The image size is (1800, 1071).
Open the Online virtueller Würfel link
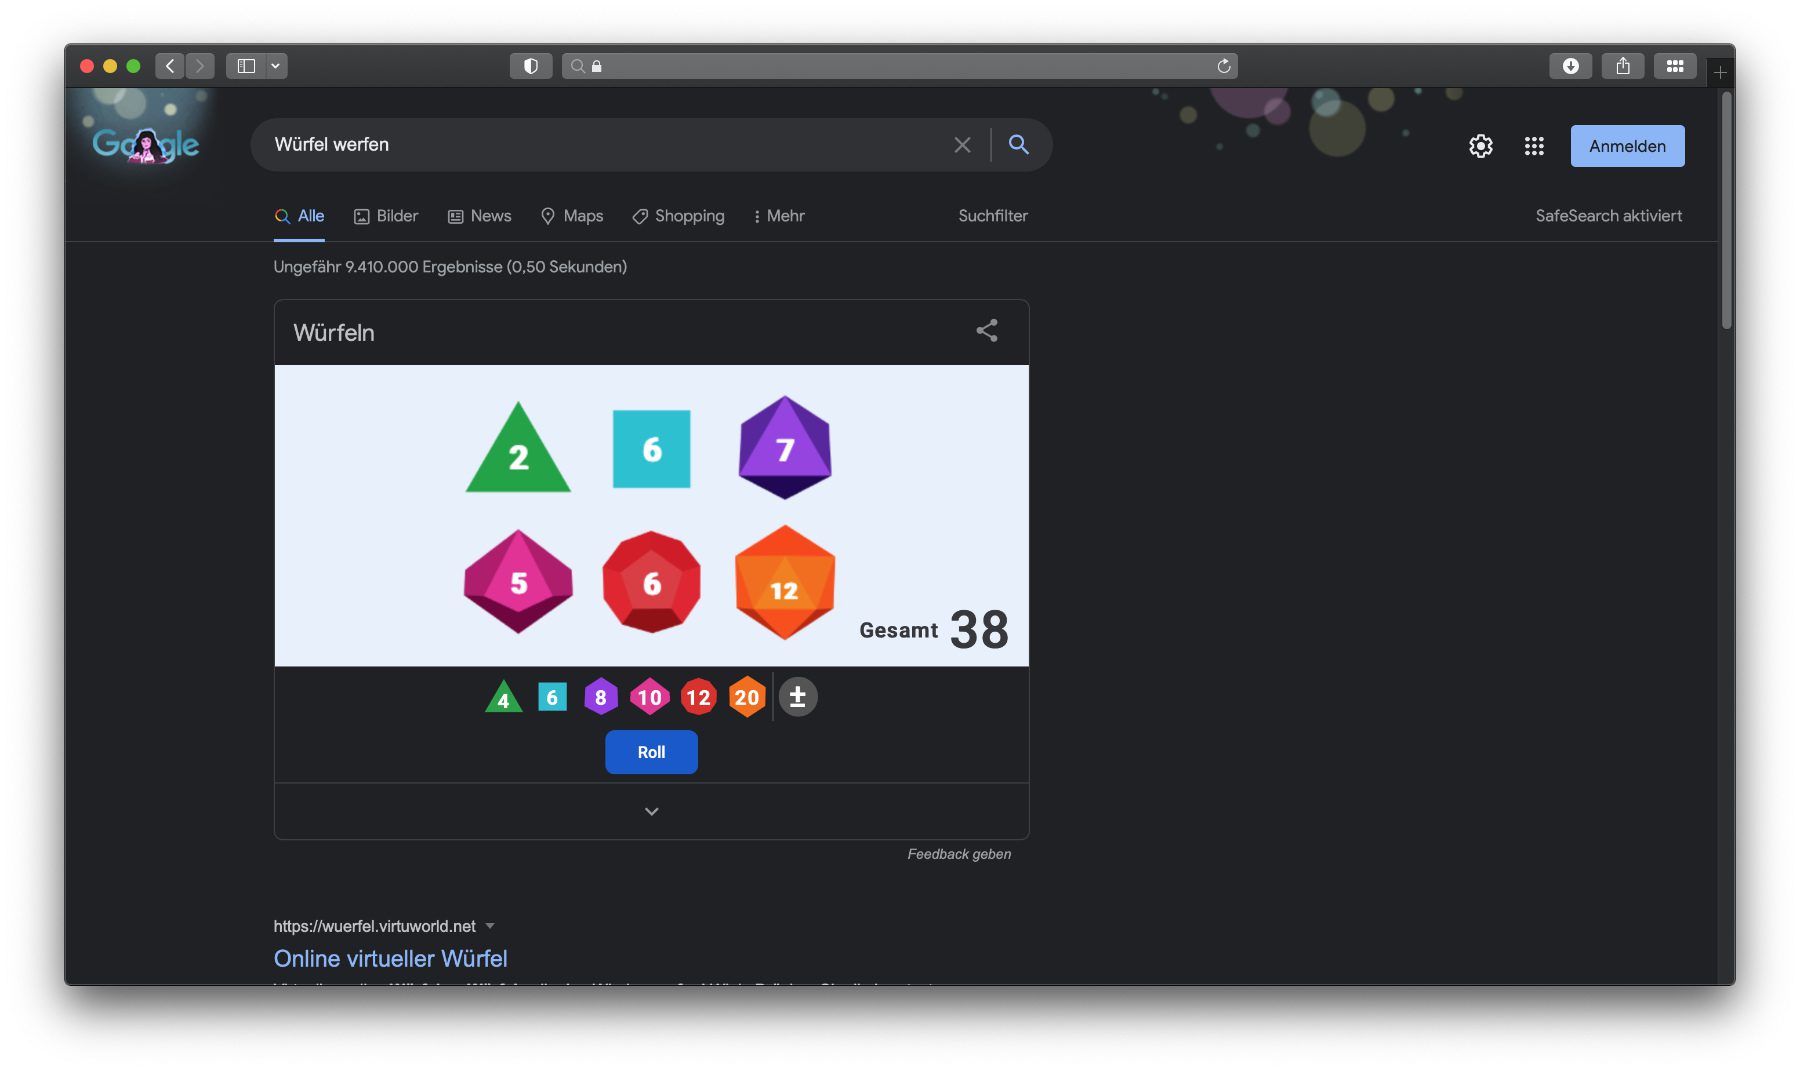(x=390, y=958)
